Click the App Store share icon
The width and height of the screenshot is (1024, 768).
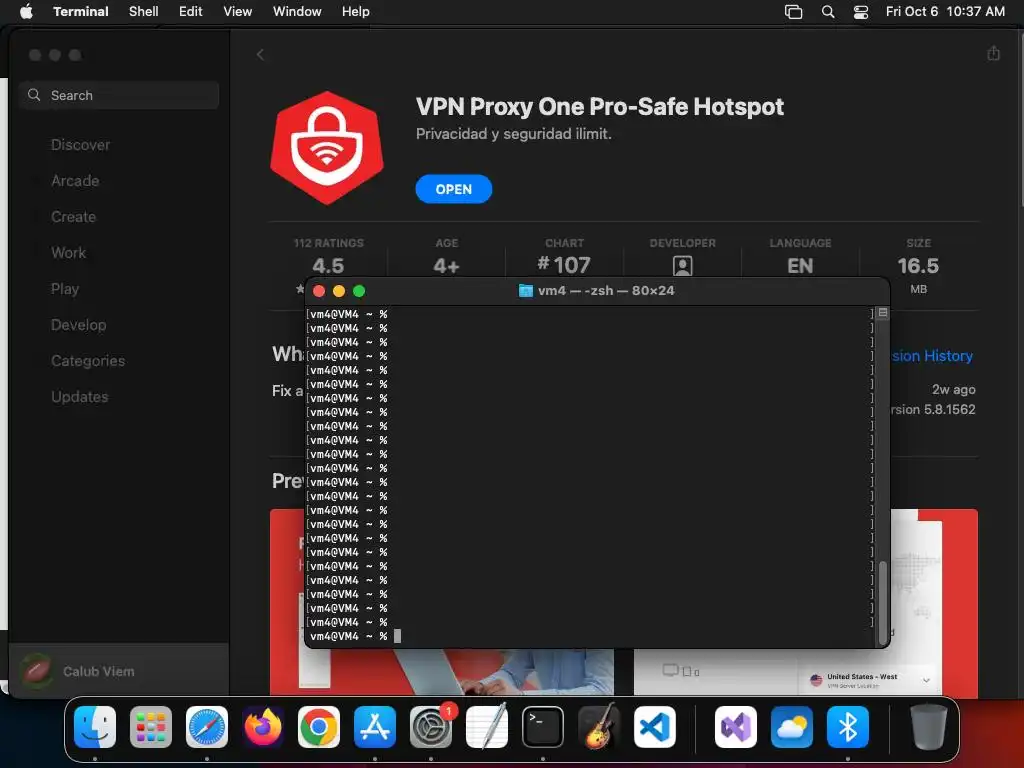[x=993, y=54]
